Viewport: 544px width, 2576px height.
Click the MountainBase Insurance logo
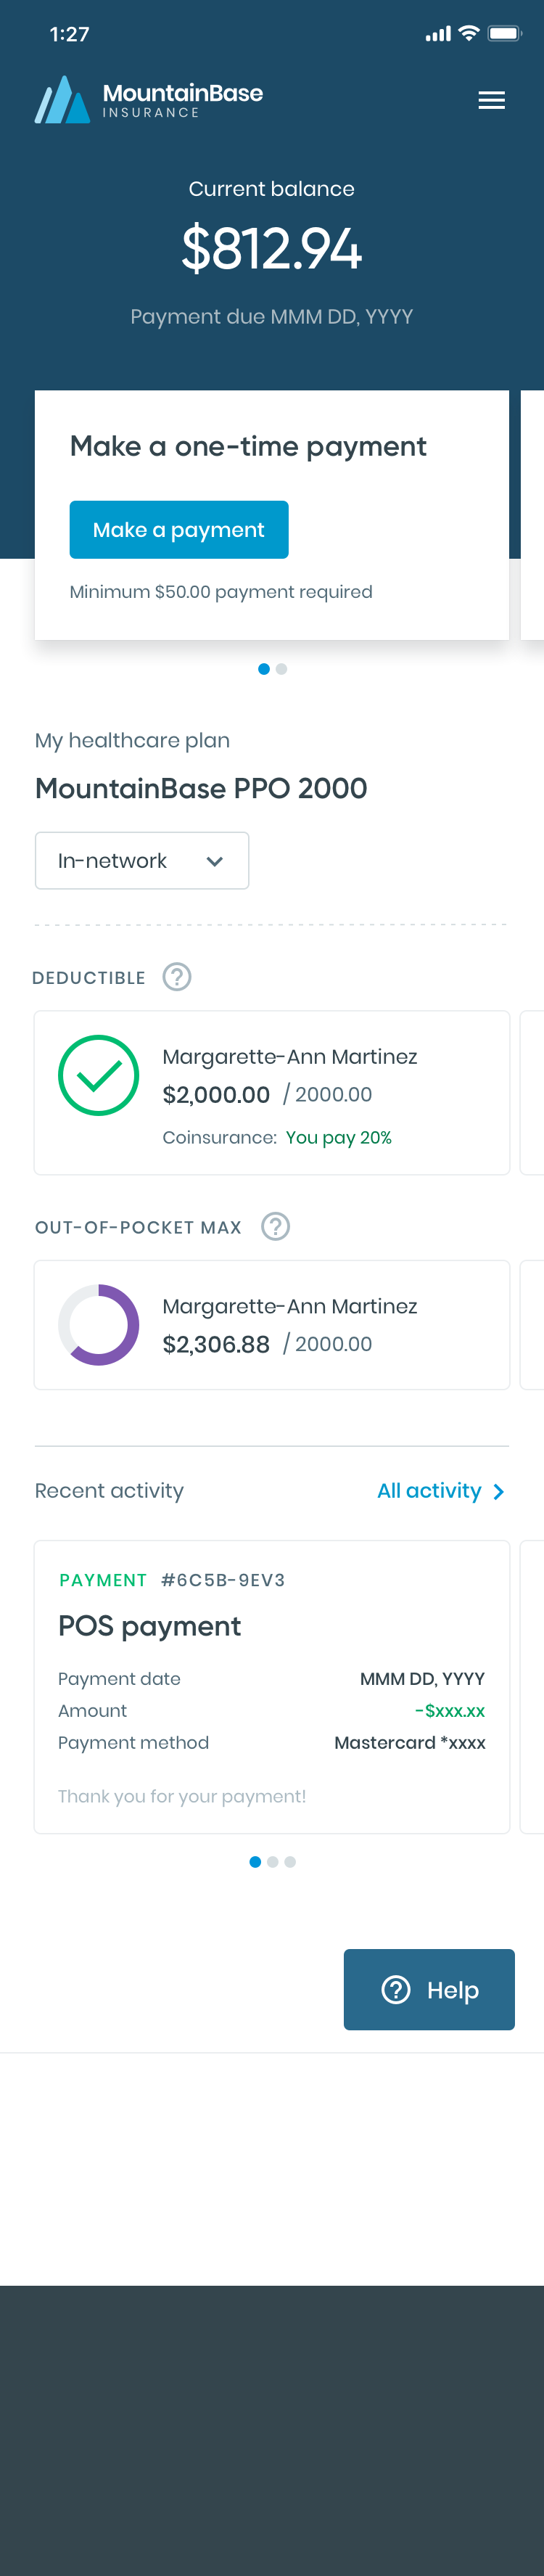tap(148, 100)
